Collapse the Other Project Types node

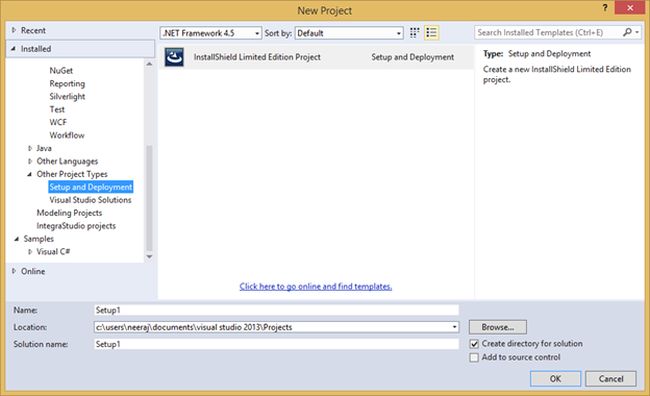click(x=30, y=174)
